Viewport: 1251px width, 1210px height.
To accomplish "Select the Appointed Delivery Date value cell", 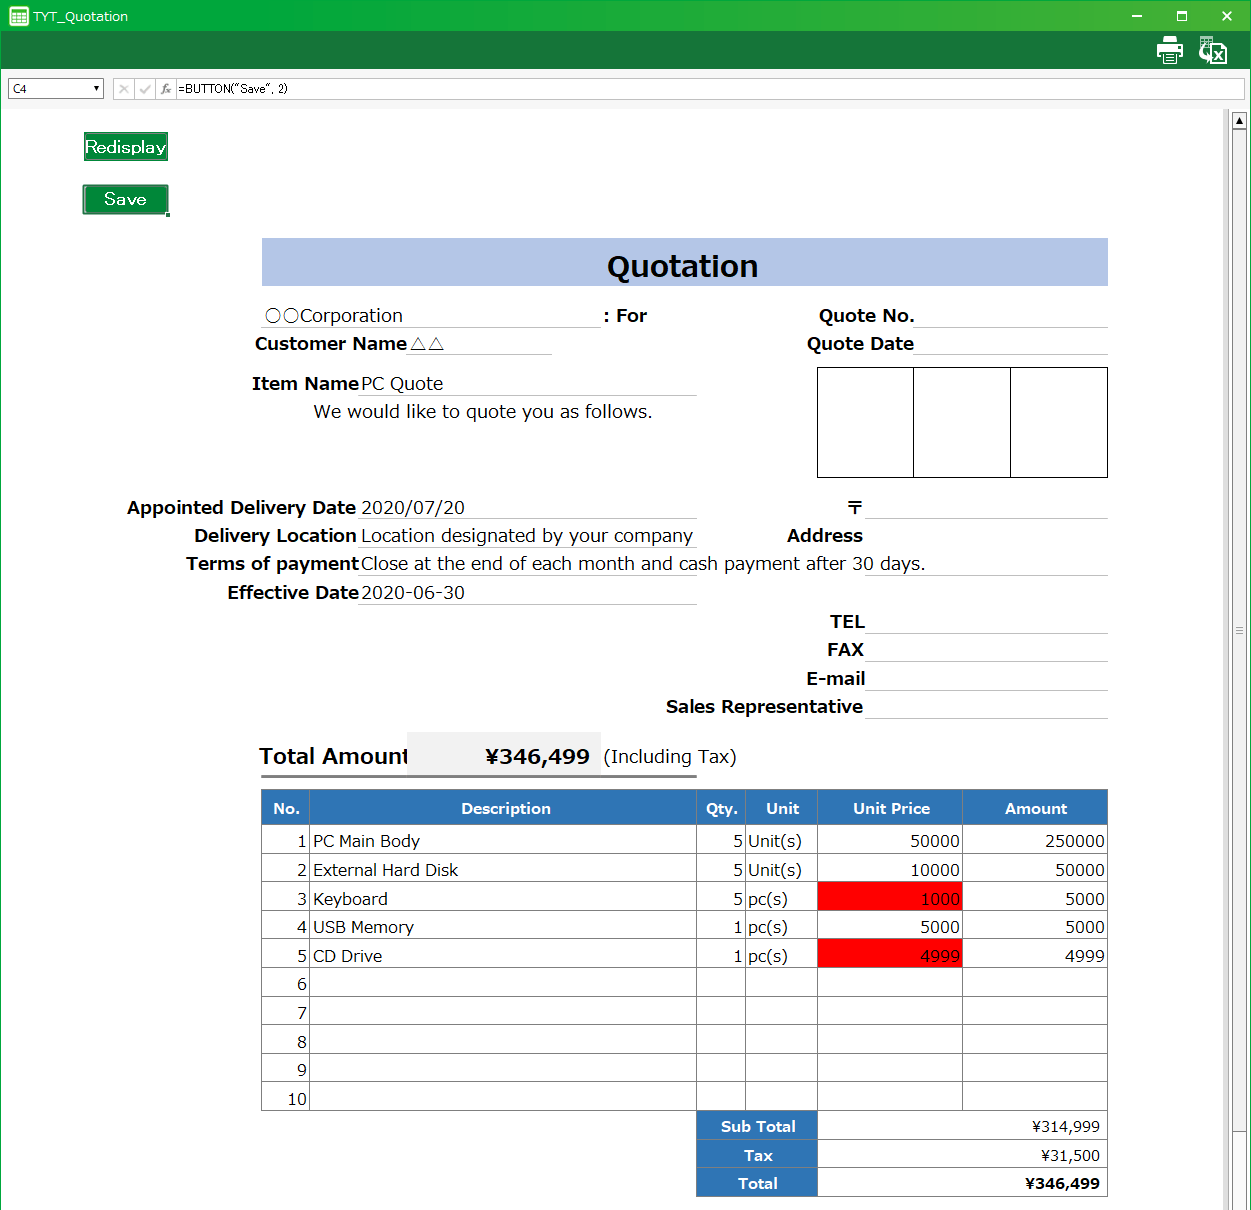I will (527, 508).
